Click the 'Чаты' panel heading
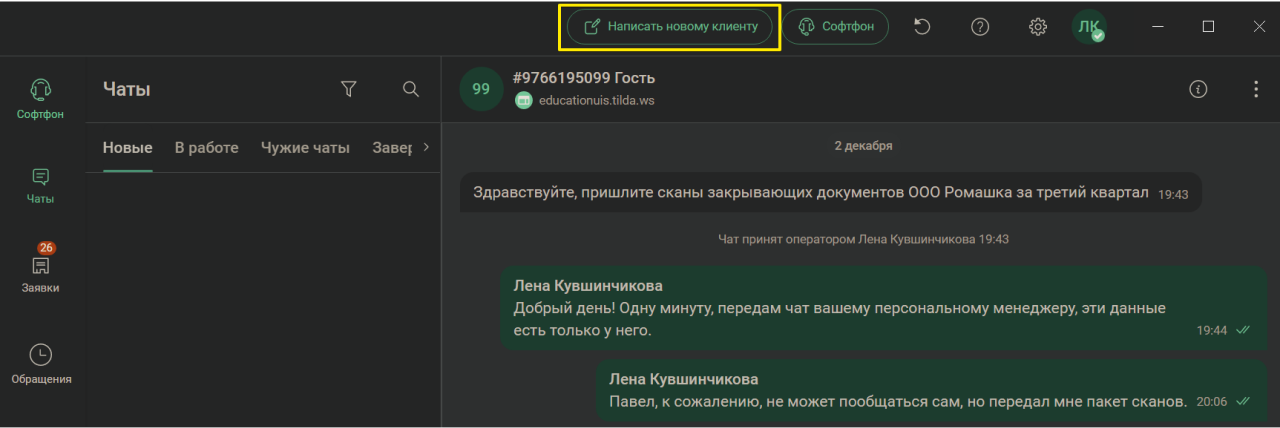Viewport: 1280px width, 428px height. pos(126,89)
